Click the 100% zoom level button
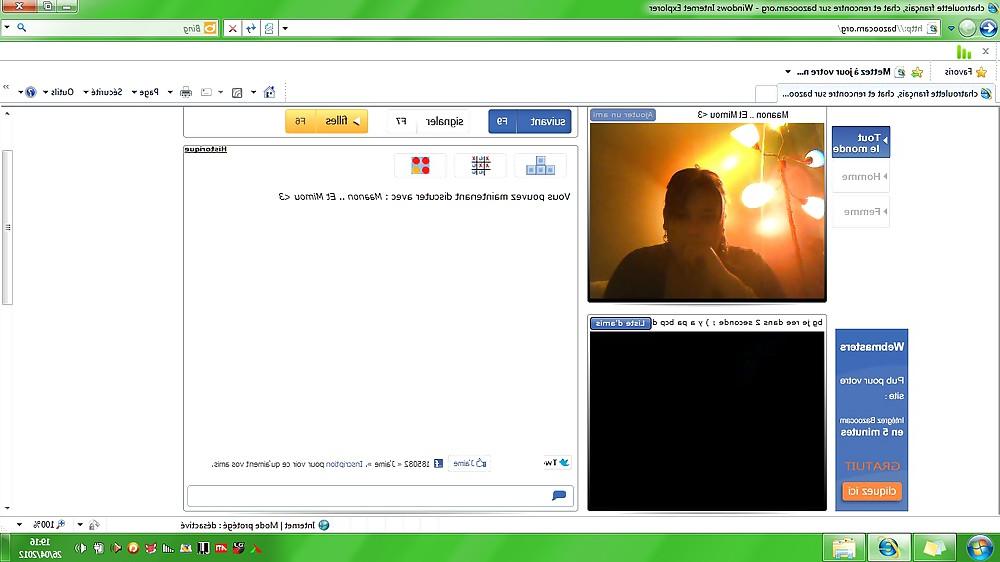The image size is (1000, 562). tap(50, 524)
